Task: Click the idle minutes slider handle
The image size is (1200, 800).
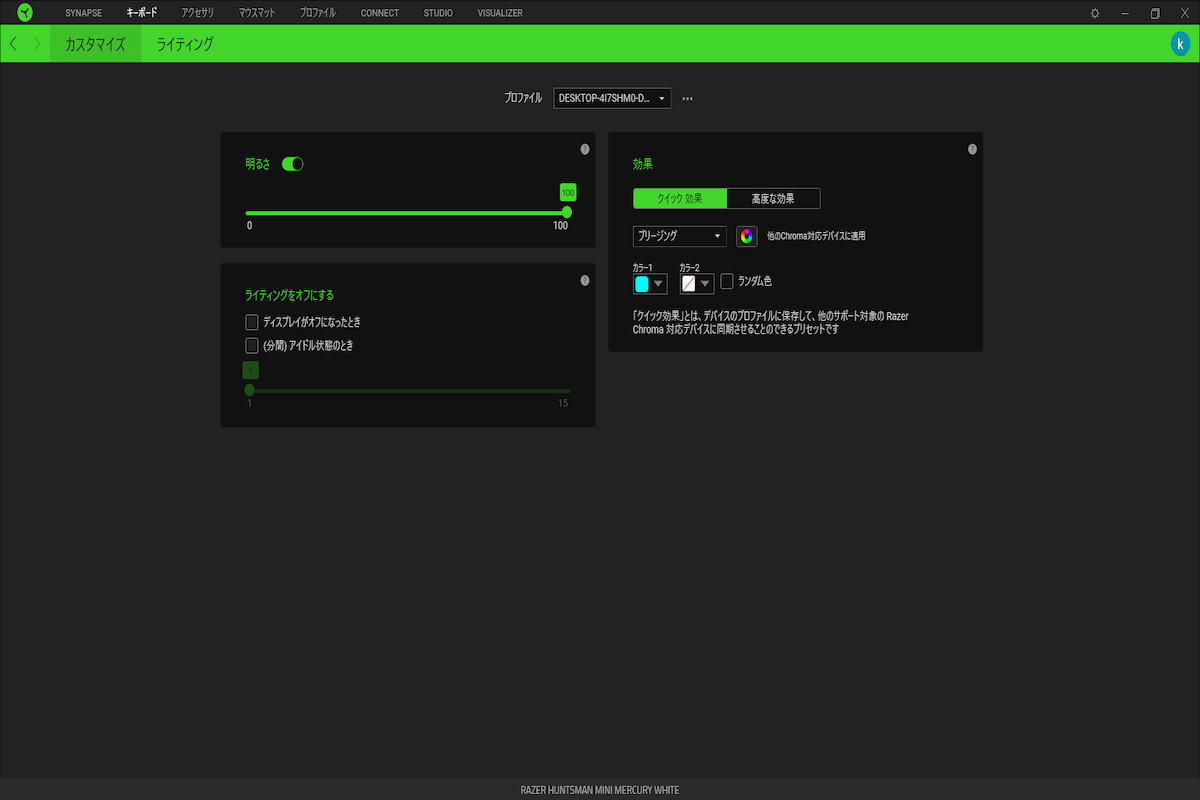Action: [x=249, y=390]
